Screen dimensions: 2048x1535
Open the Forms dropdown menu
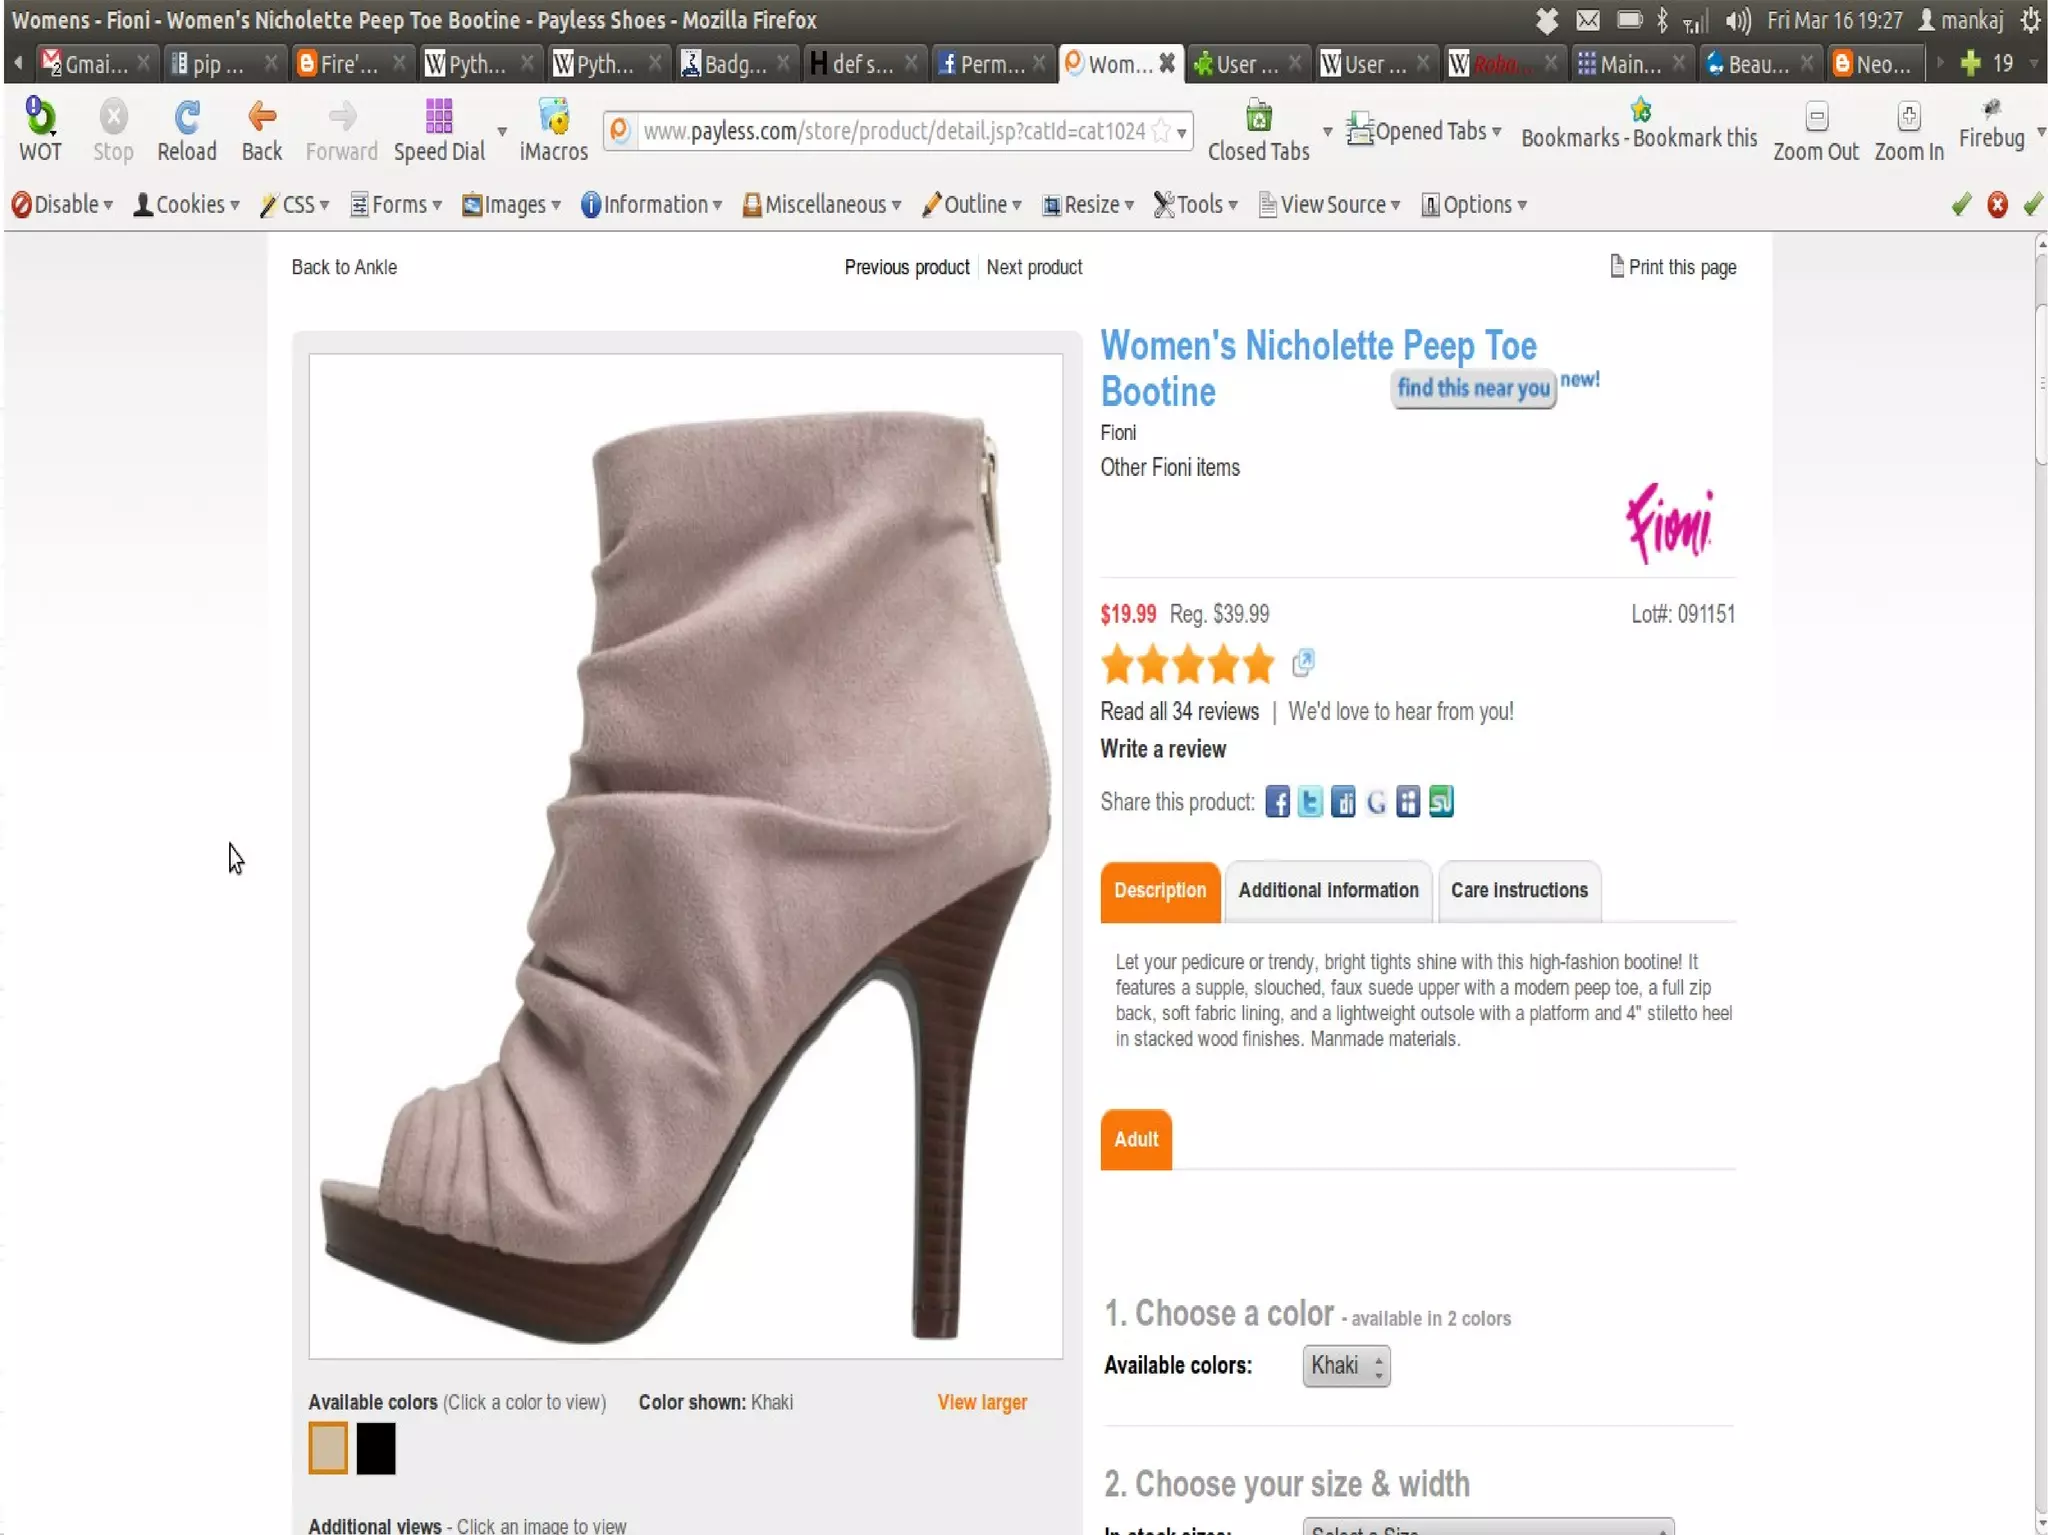coord(396,204)
